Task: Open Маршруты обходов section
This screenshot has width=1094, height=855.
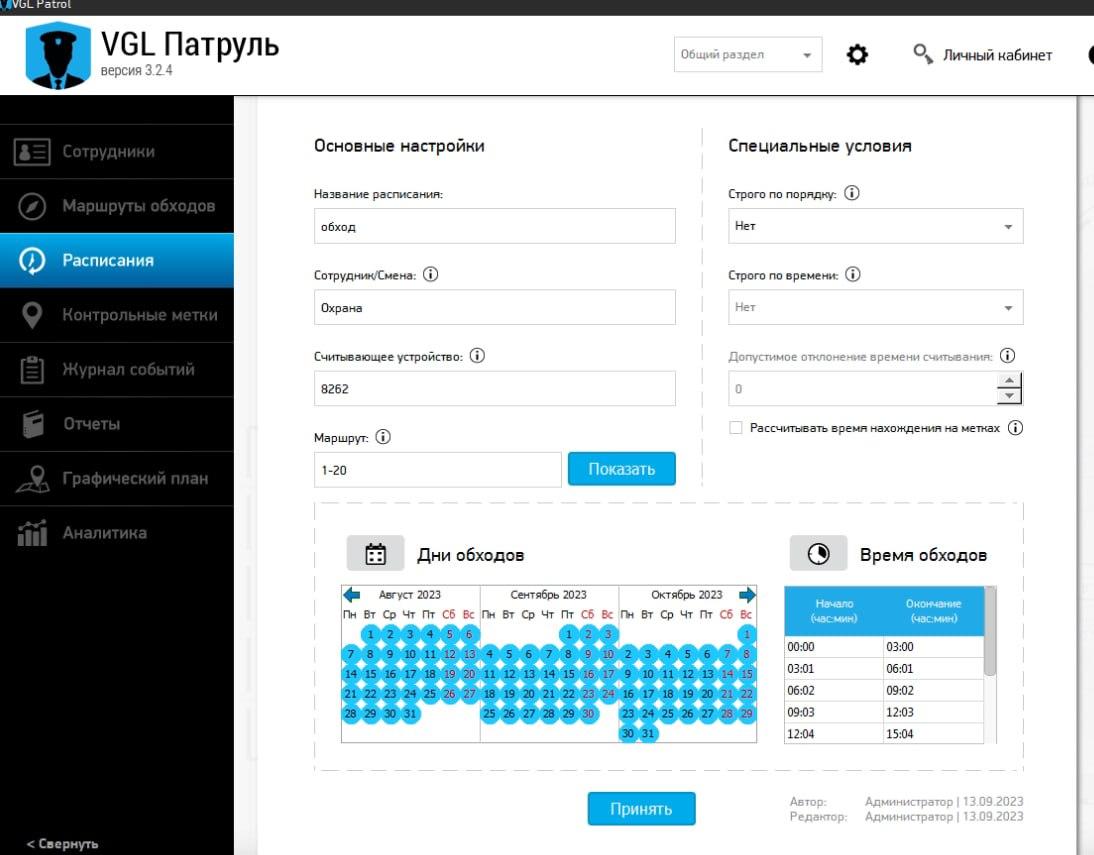Action: (x=117, y=206)
